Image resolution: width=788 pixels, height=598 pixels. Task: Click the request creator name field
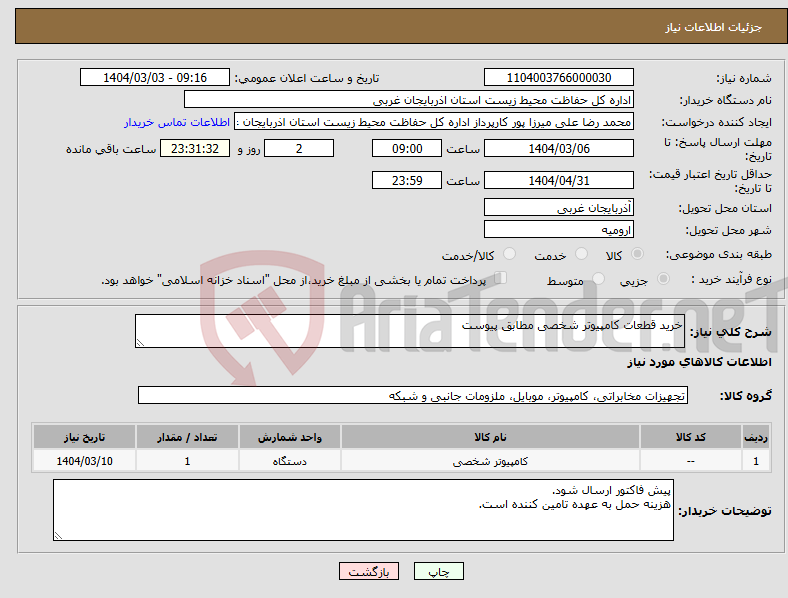tap(434, 122)
